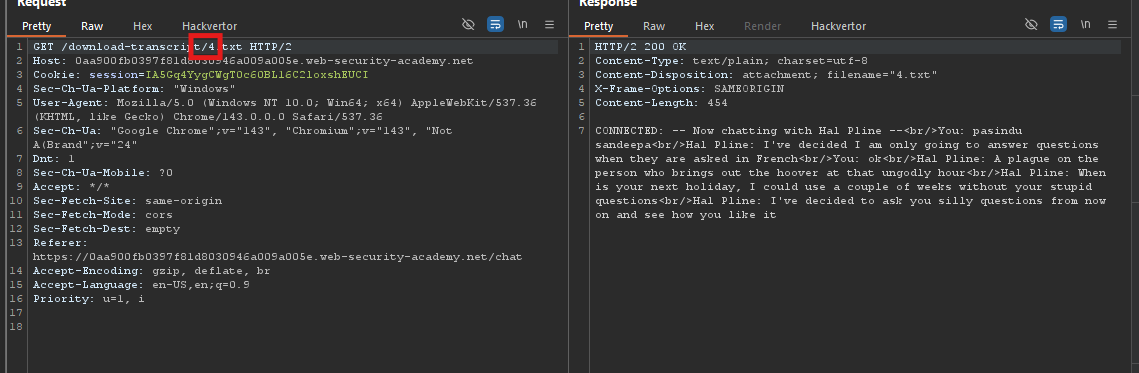This screenshot has height=373, width=1139.
Task: Click the GET /download-transcript request line
Action: pos(163,47)
